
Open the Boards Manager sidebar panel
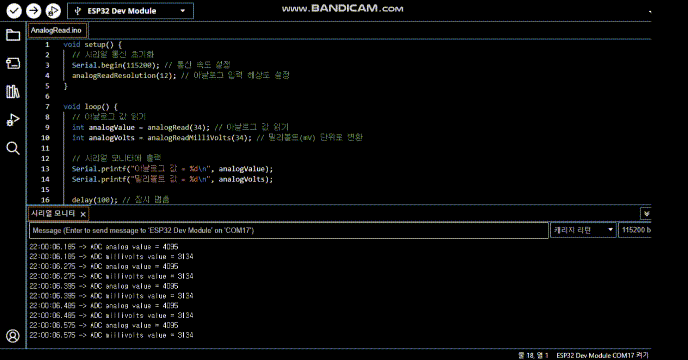[13, 63]
